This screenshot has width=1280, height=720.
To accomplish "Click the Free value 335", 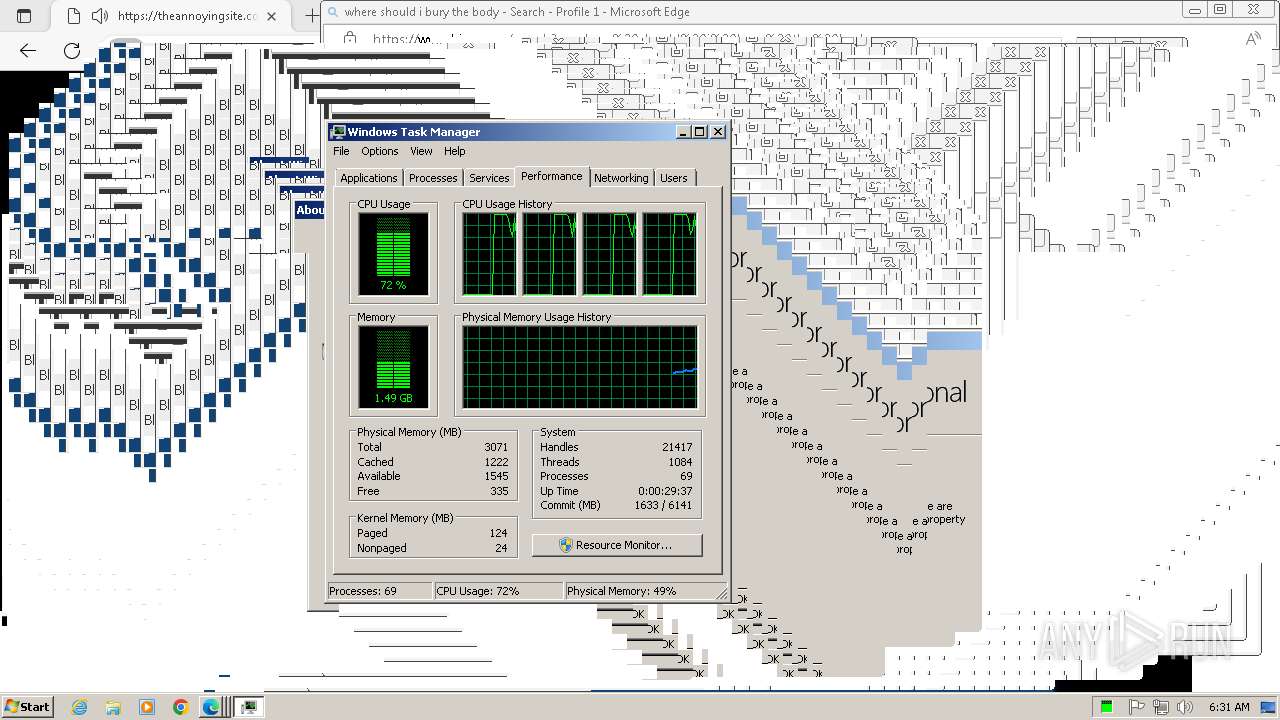I will 499,491.
